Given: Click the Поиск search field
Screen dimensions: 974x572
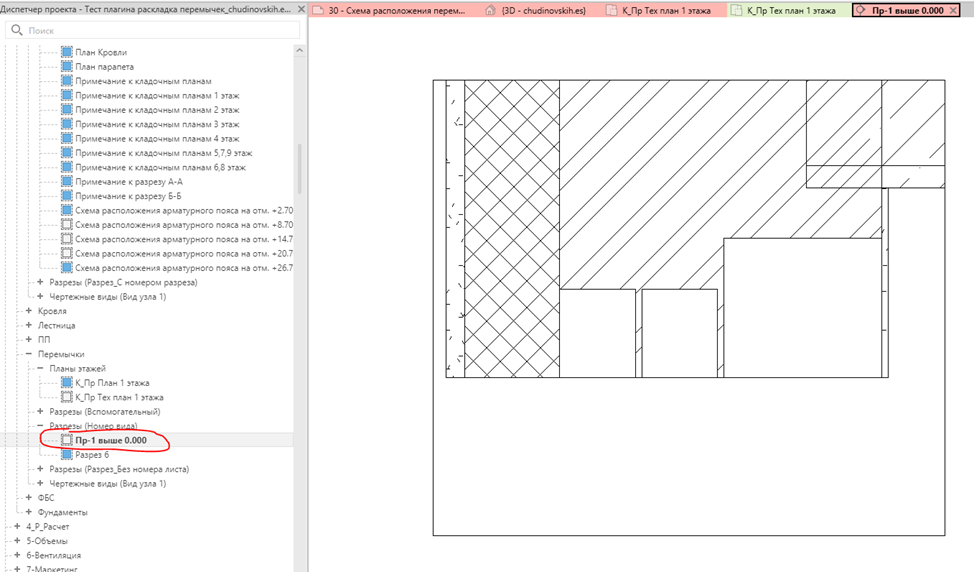Looking at the screenshot, I should coord(153,30).
